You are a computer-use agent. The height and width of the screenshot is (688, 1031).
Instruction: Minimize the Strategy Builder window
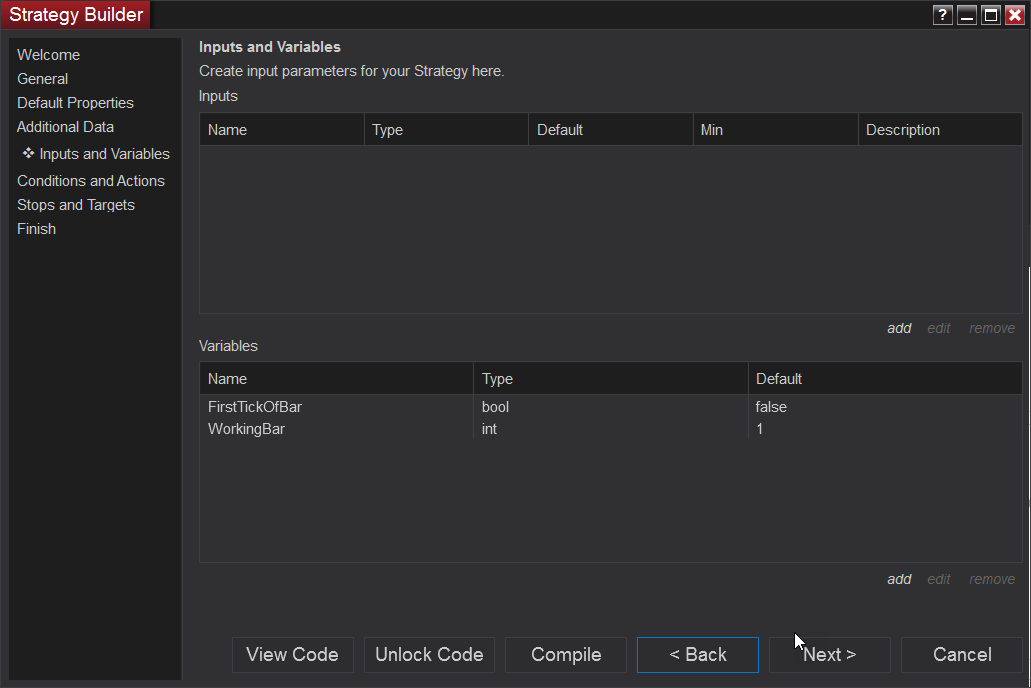967,15
